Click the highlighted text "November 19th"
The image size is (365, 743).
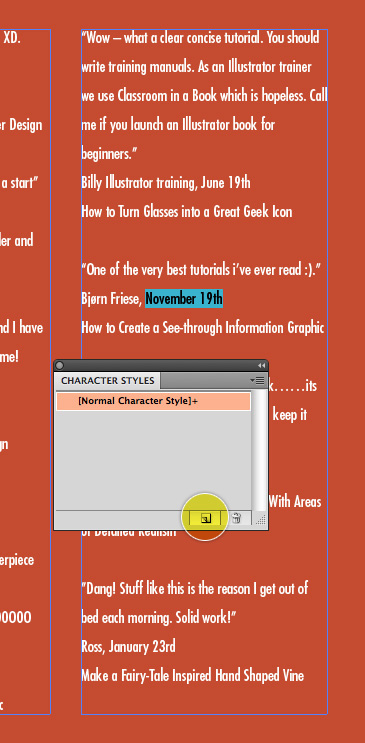[183, 299]
